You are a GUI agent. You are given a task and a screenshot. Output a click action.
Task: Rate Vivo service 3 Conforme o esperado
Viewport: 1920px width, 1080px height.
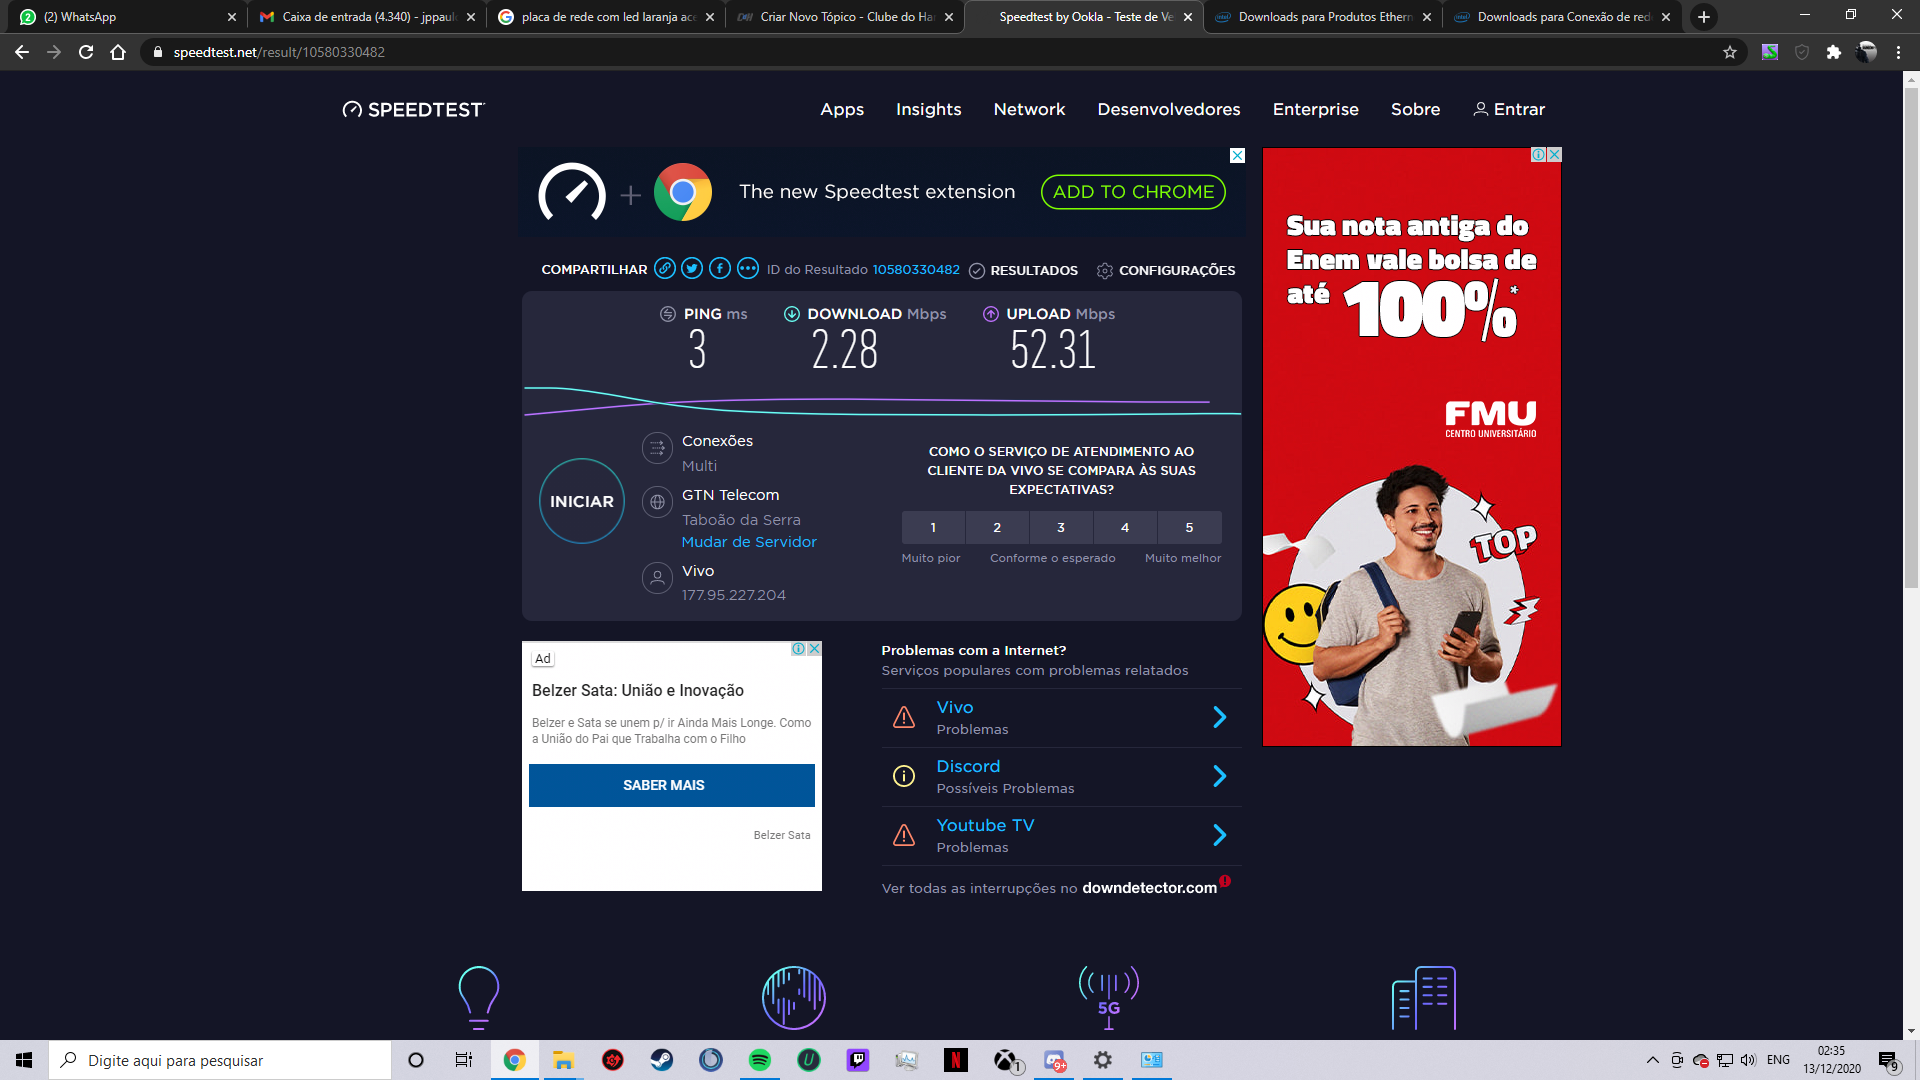[1061, 527]
